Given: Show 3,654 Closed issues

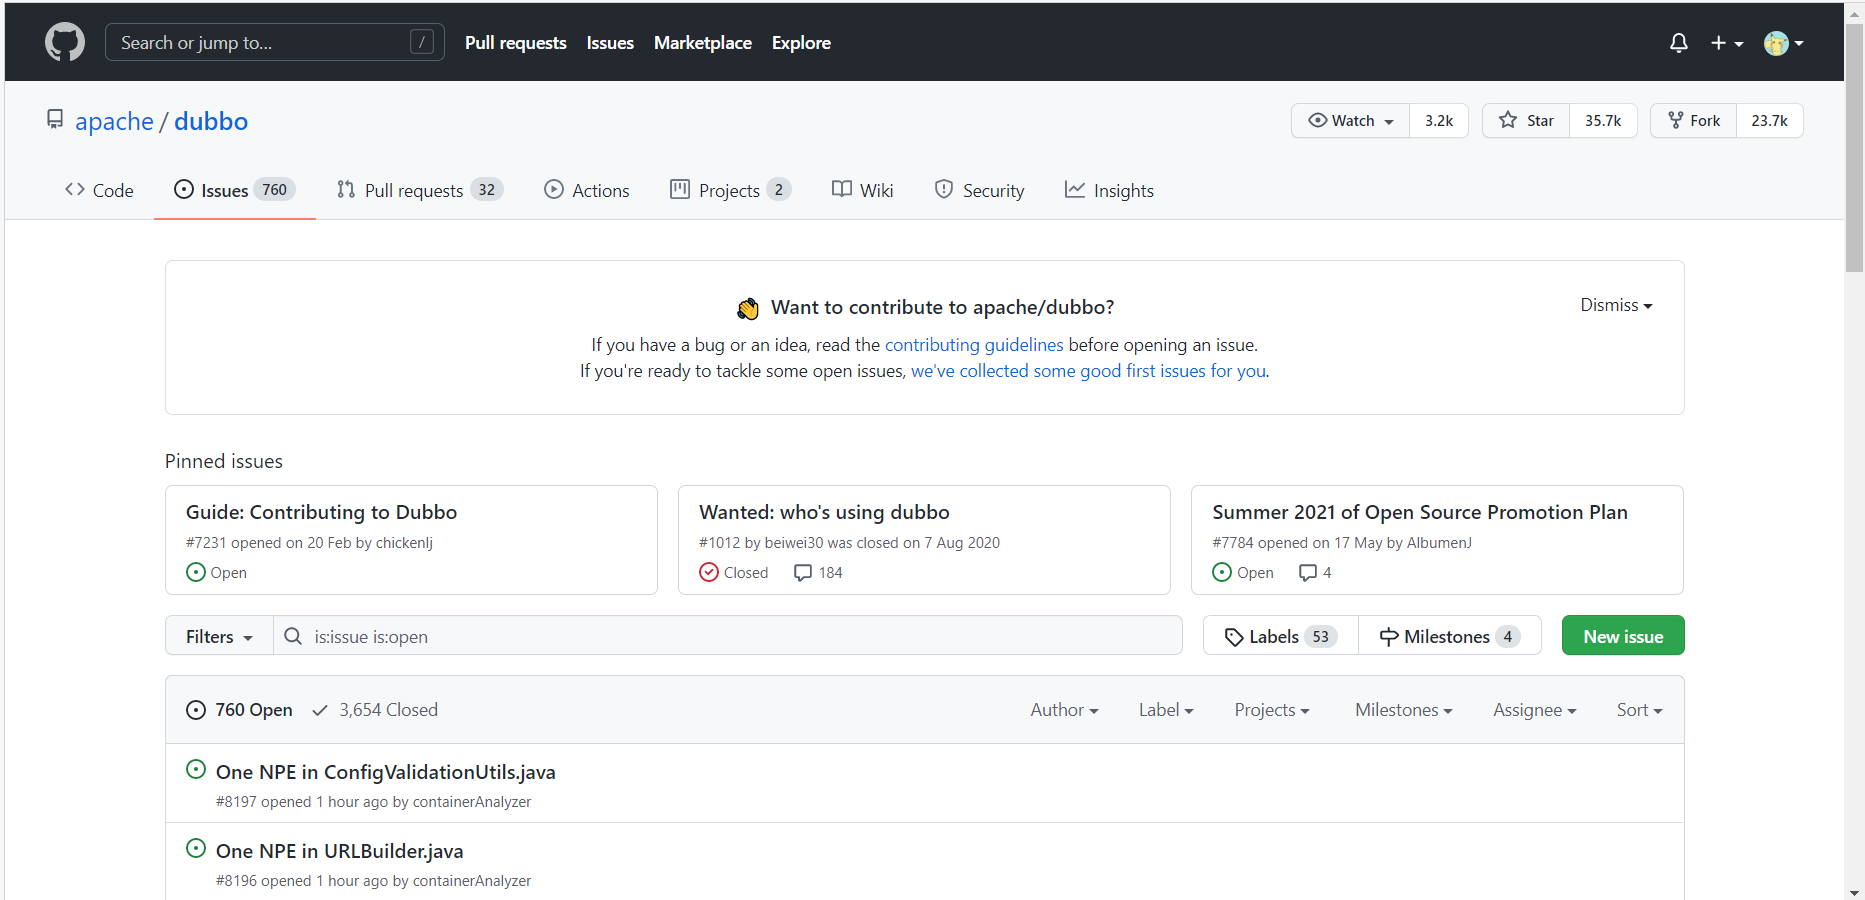Looking at the screenshot, I should coord(375,710).
